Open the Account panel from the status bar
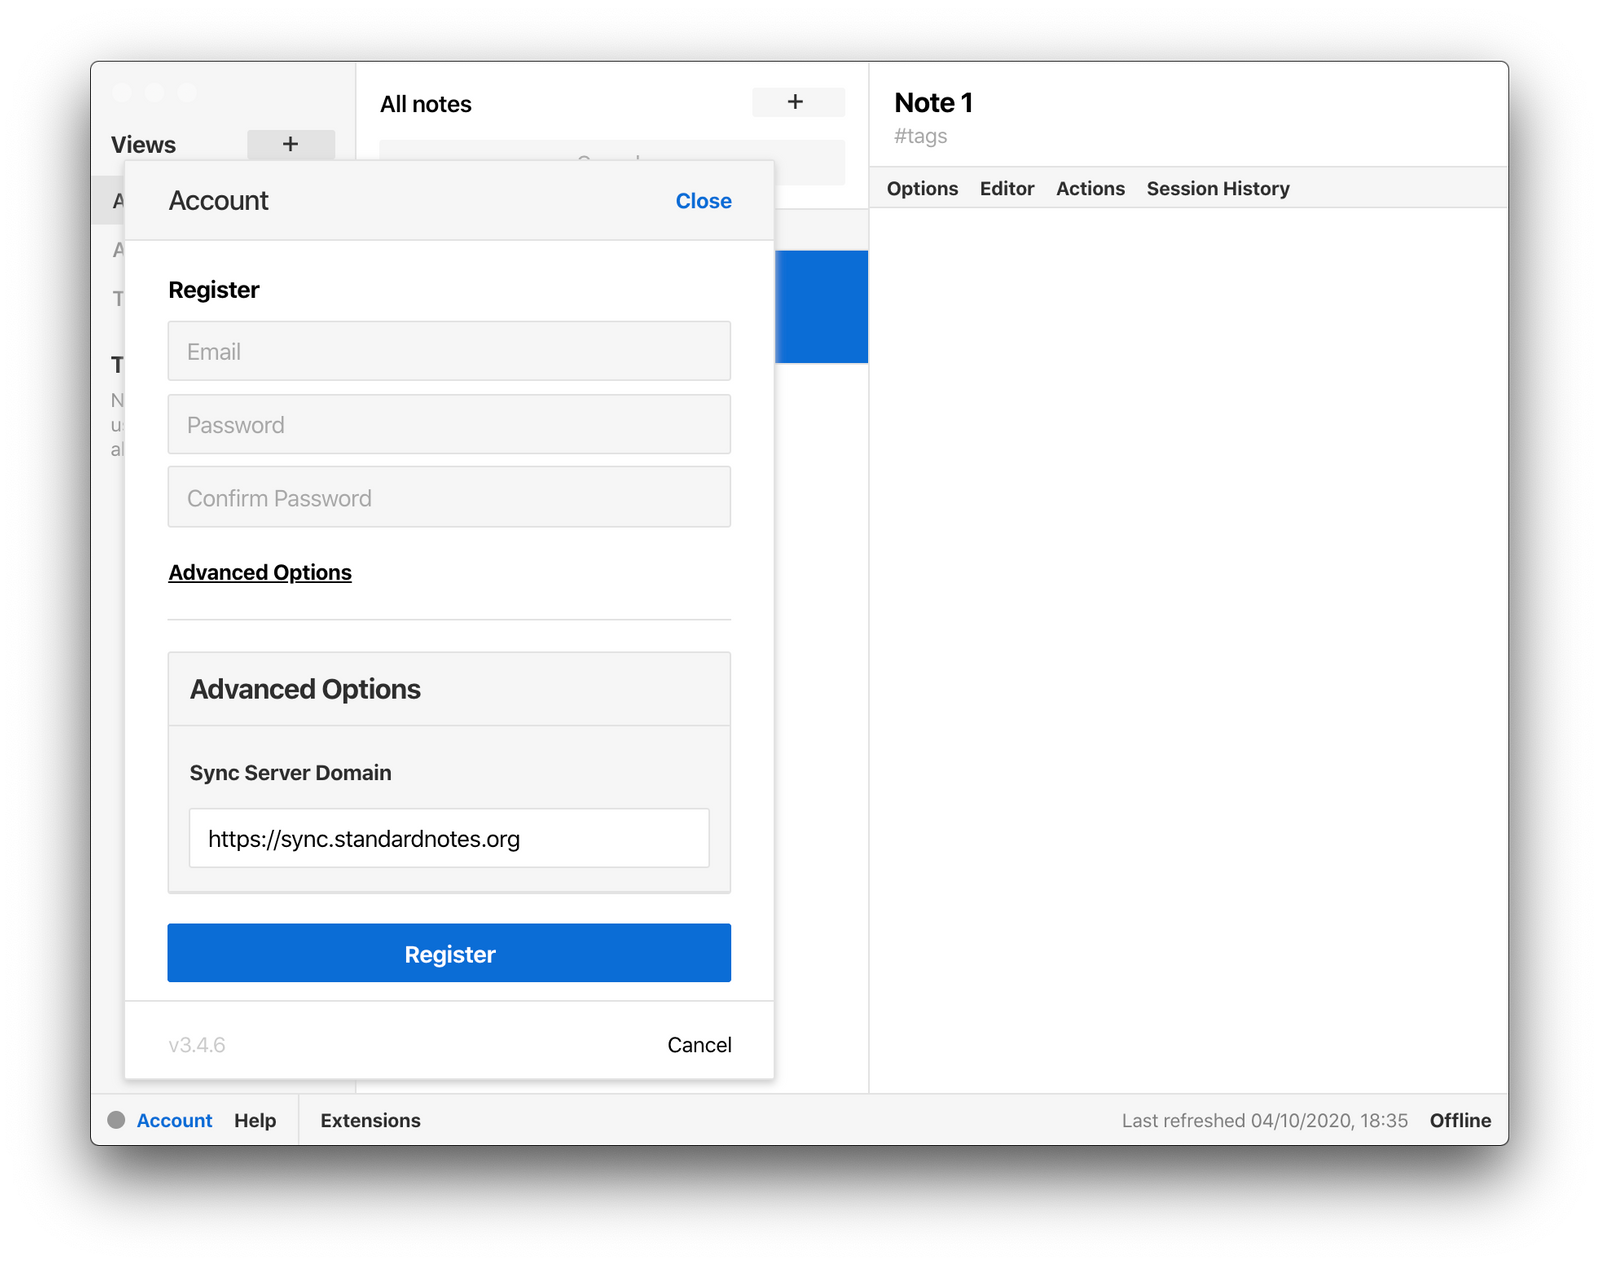Image resolution: width=1600 pixels, height=1266 pixels. 174,1121
